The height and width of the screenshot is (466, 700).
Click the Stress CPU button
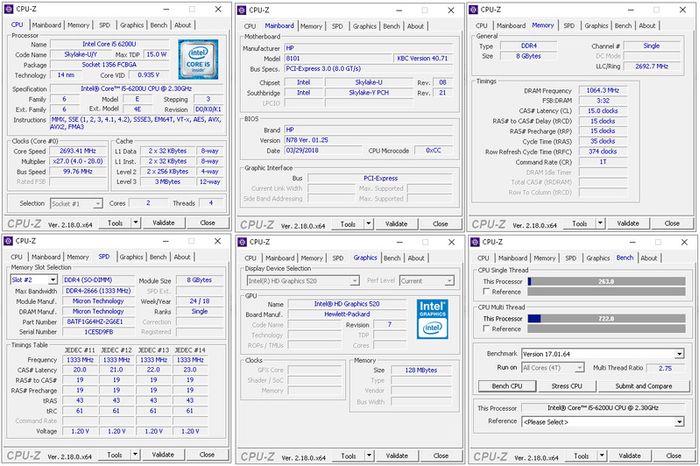coord(567,386)
